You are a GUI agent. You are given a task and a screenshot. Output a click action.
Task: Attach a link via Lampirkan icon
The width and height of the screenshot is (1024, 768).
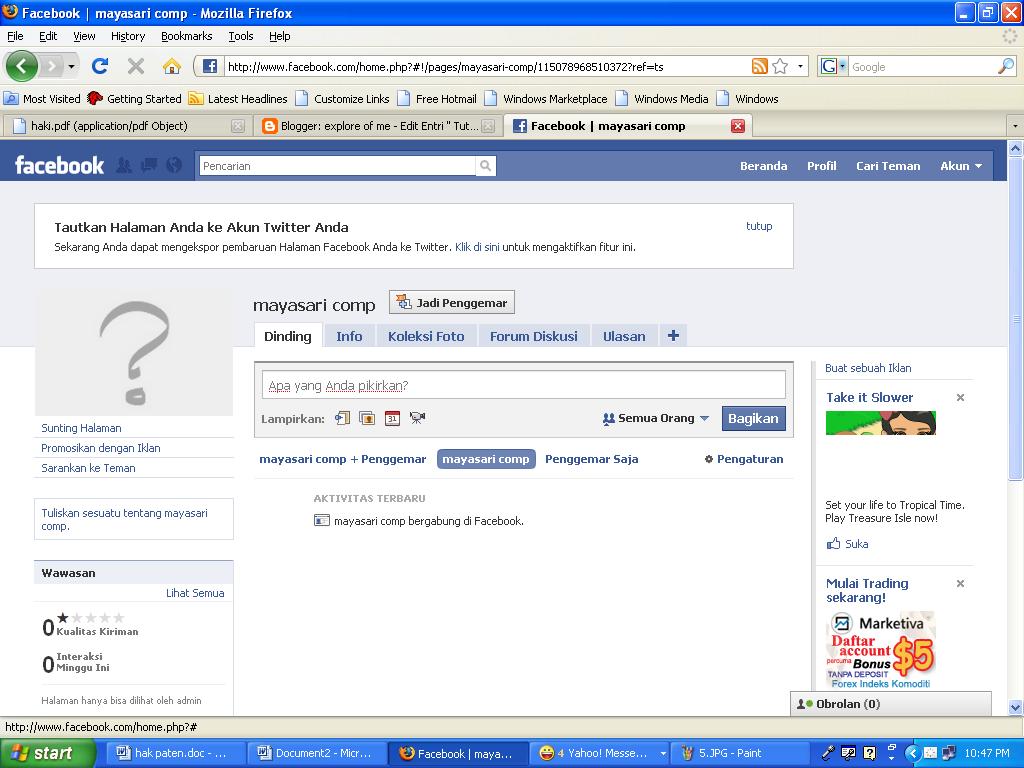342,418
